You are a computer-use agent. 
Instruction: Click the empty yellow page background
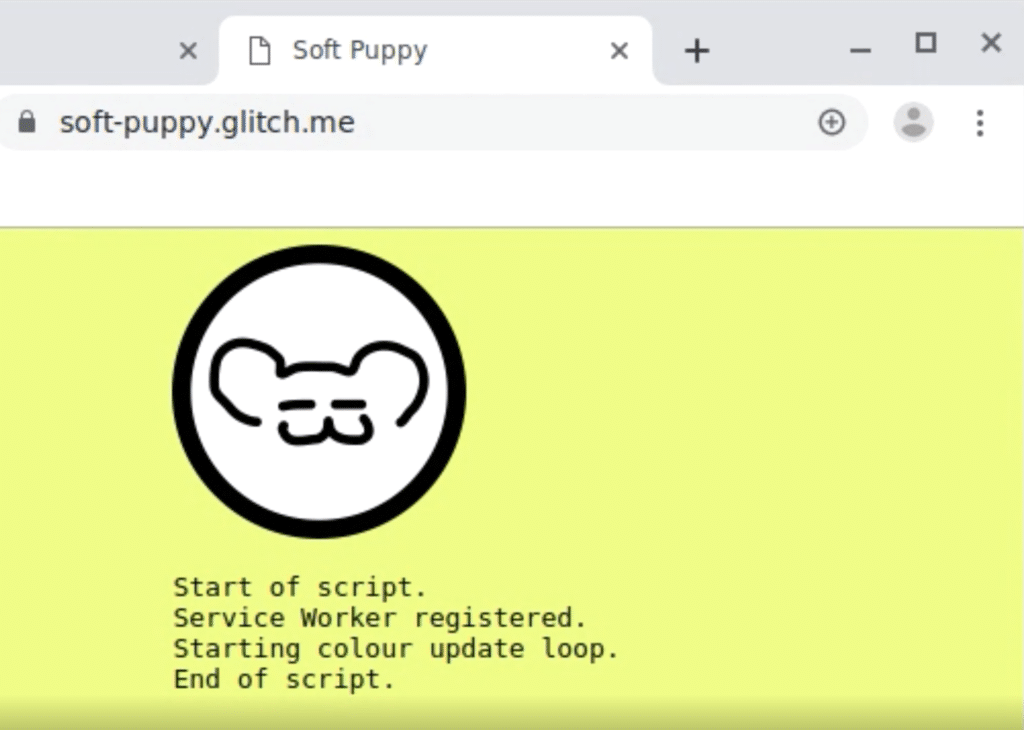(x=750, y=450)
